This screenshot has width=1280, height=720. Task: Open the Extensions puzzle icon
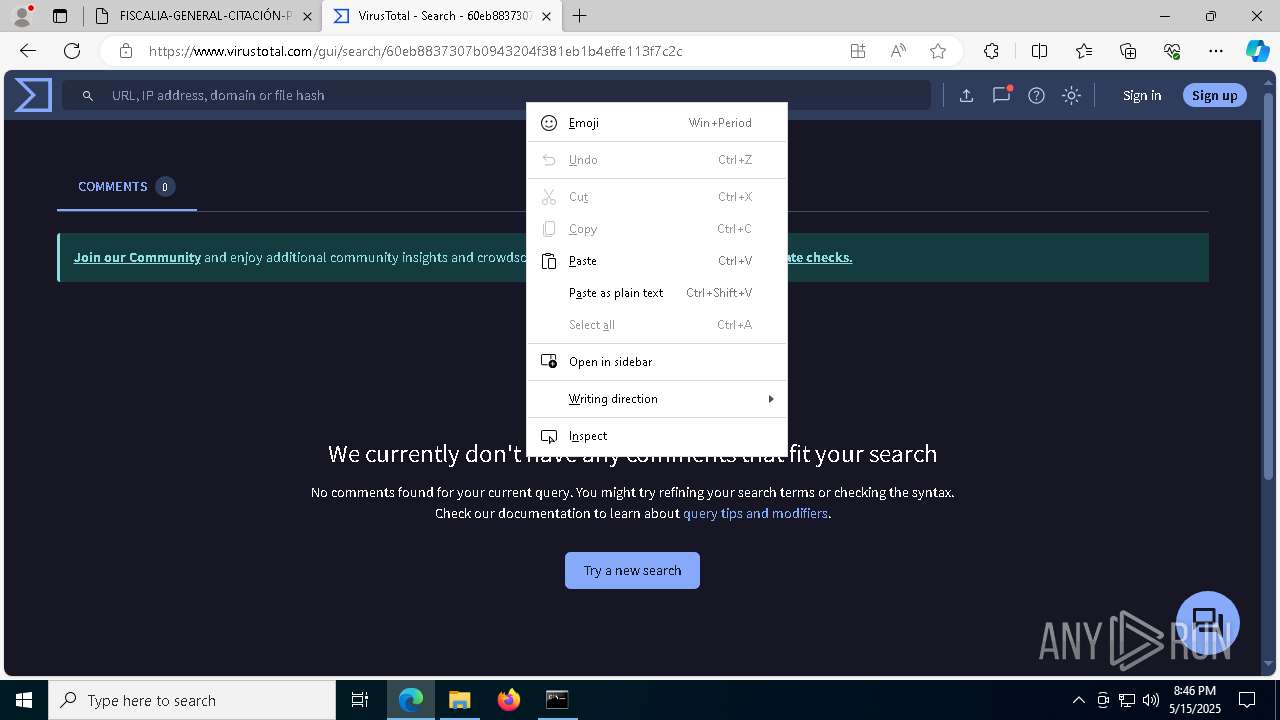[991, 51]
